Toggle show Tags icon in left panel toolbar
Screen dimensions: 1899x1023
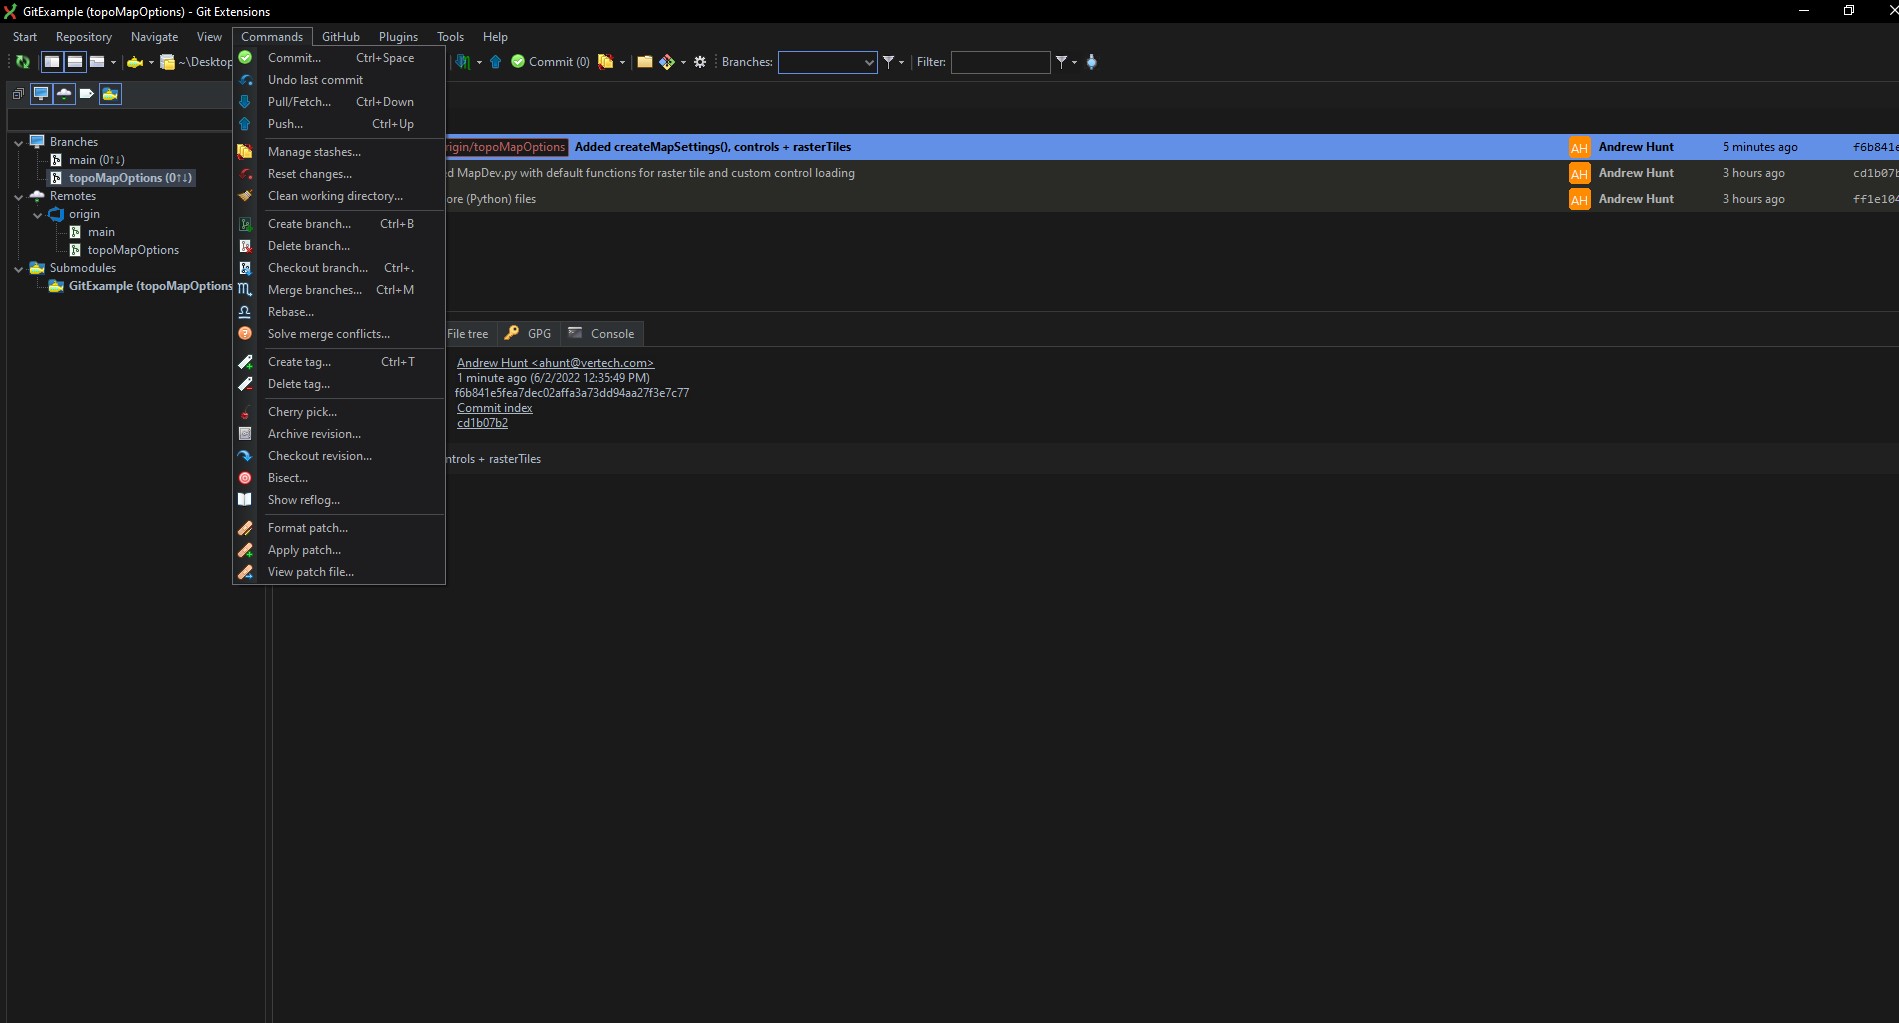tap(87, 94)
